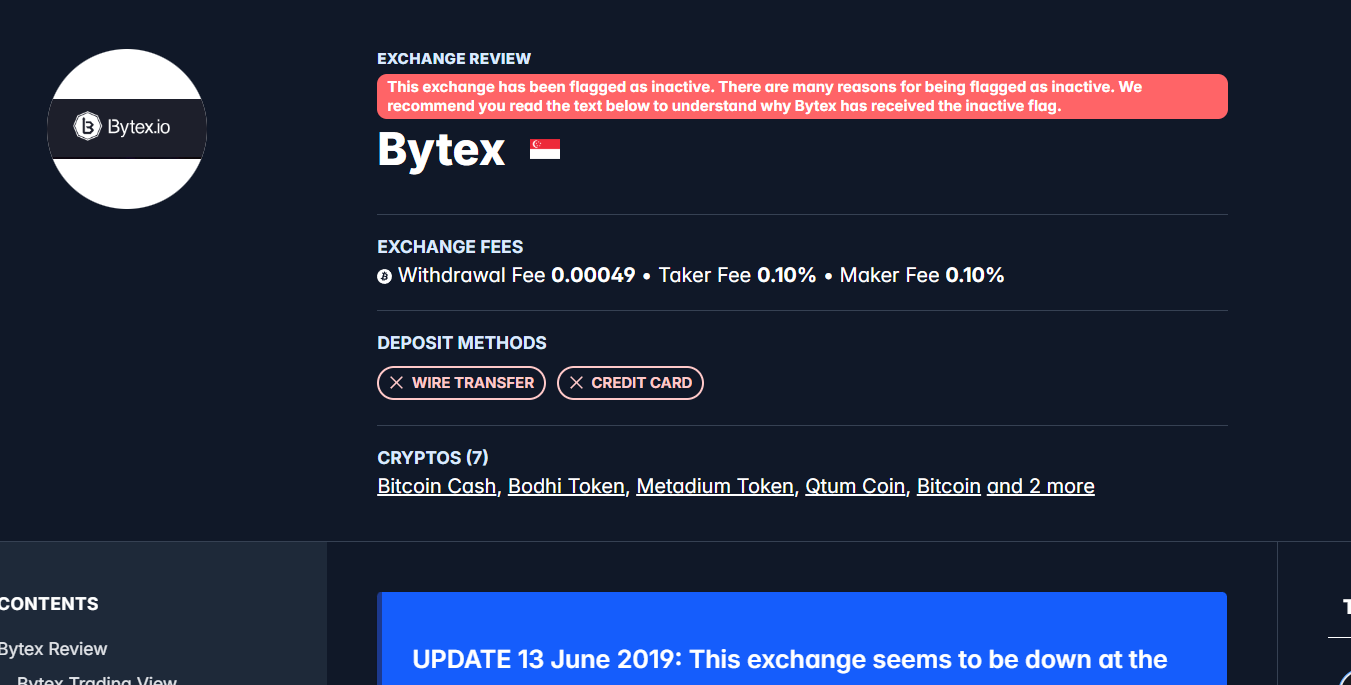This screenshot has height=685, width=1351.
Task: Click the Bitcoin link after Qtum Coin
Action: [x=948, y=487]
